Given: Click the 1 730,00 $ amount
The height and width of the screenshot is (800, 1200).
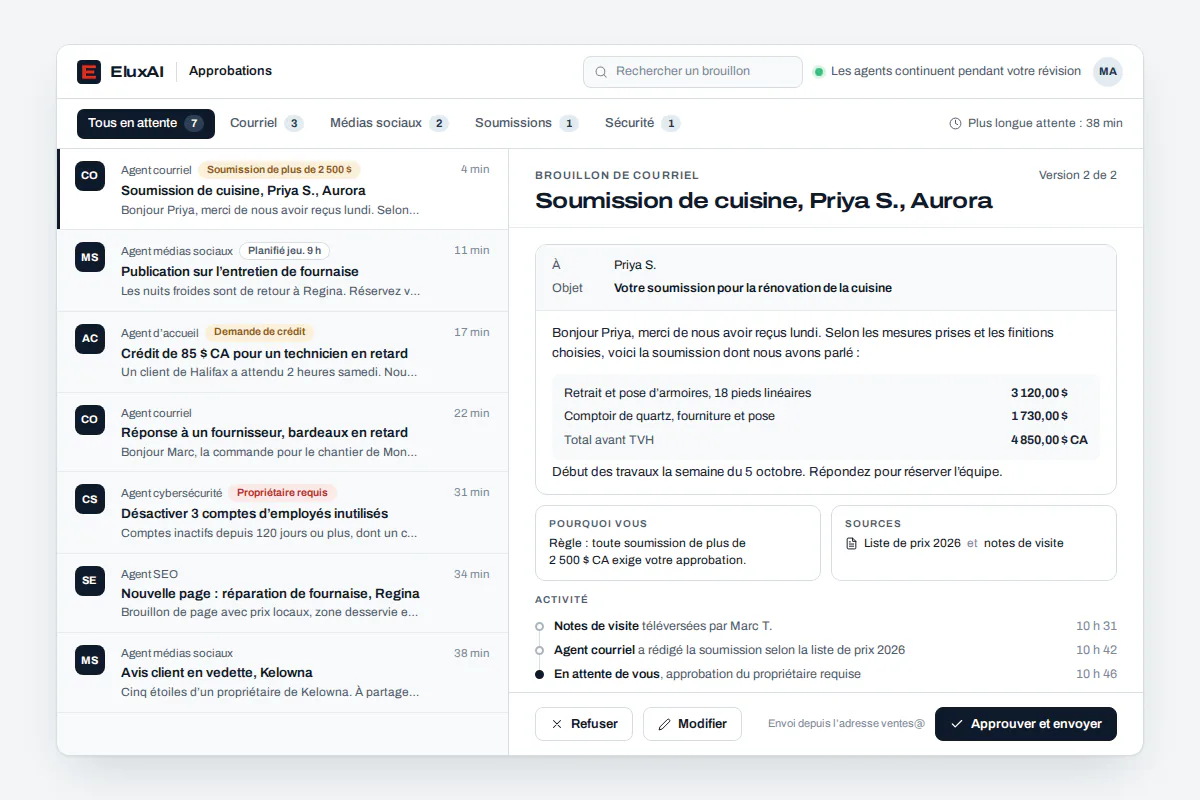Looking at the screenshot, I should click(1039, 416).
